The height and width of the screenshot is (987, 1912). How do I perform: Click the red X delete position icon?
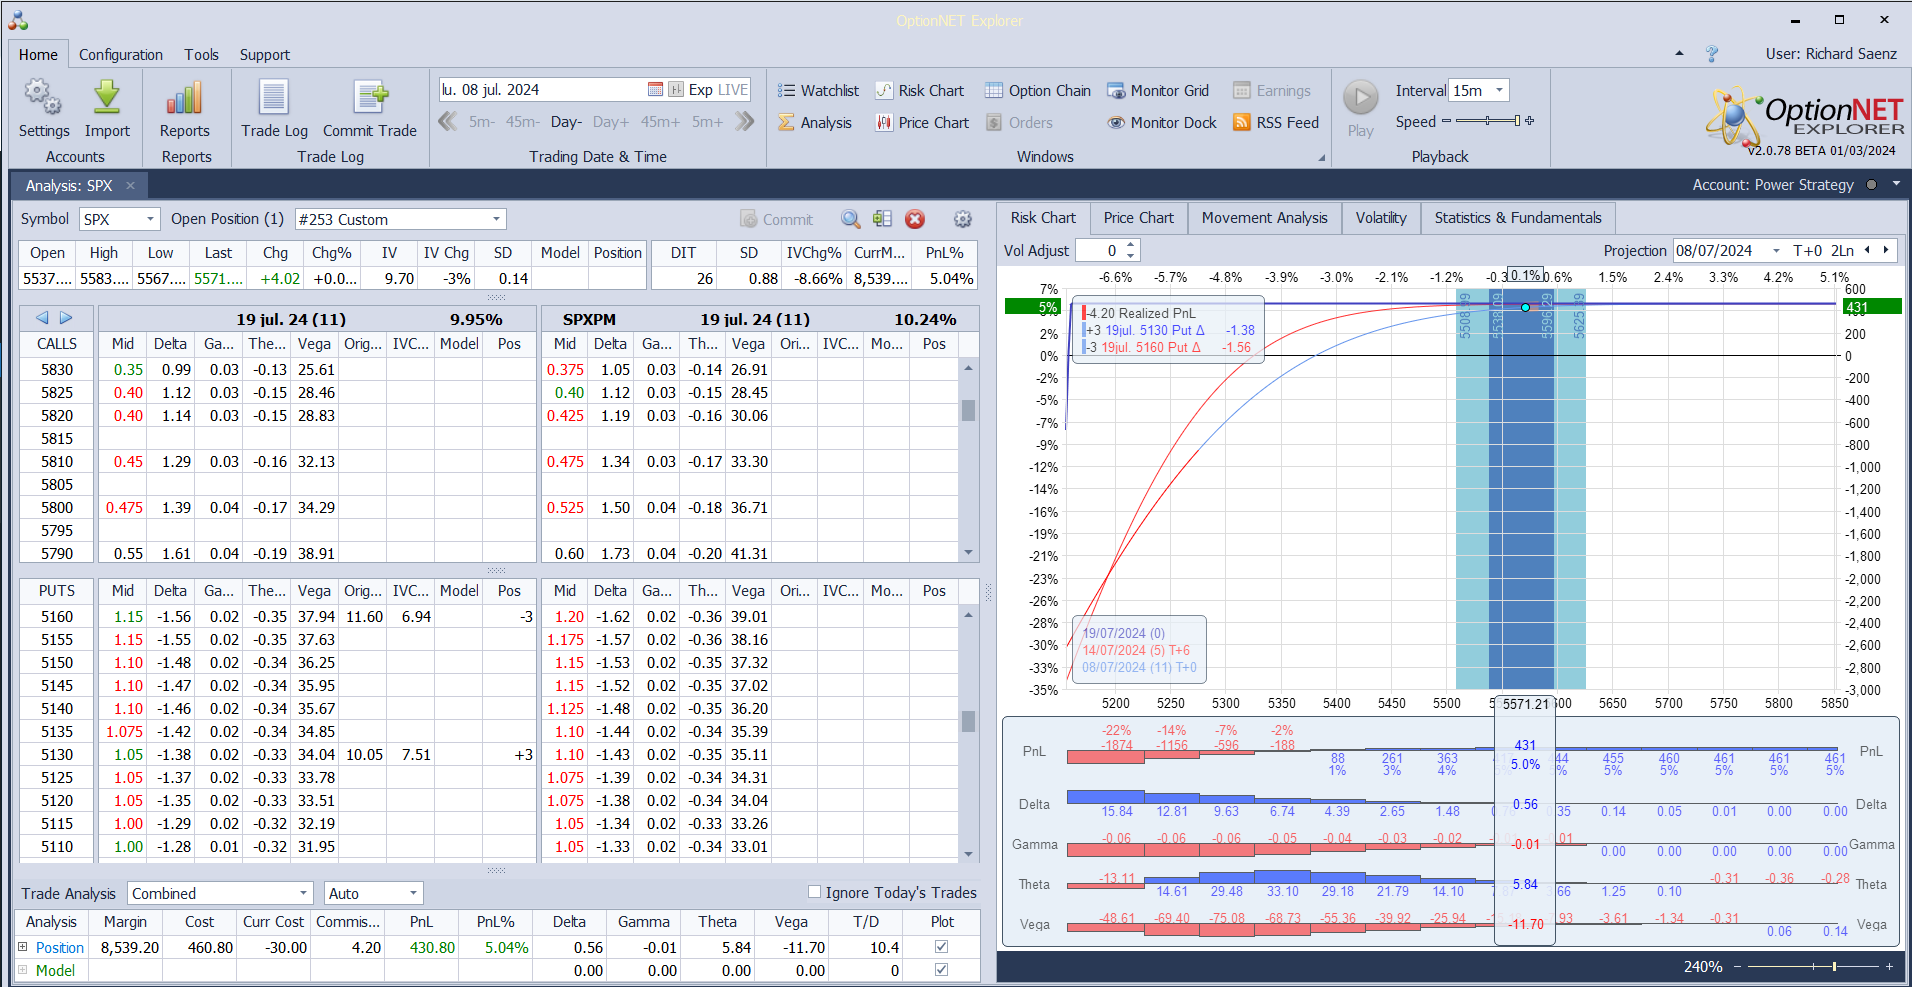[915, 219]
